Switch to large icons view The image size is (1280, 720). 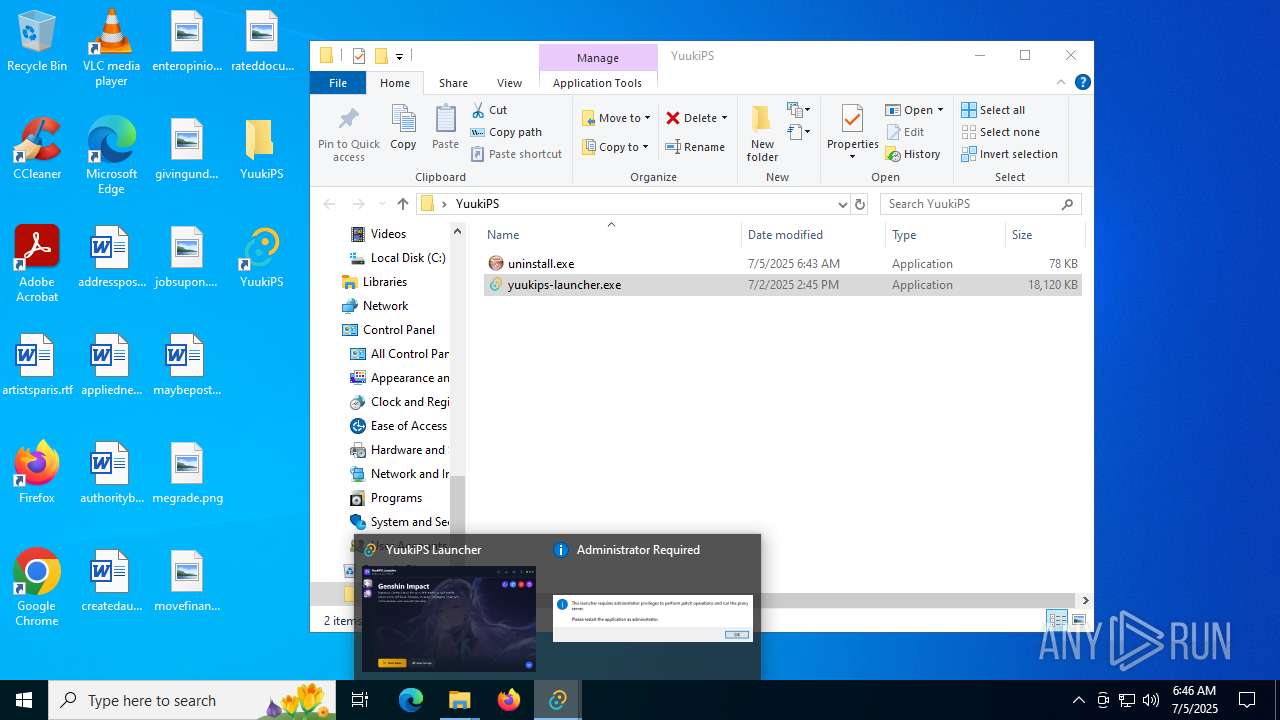[1078, 620]
